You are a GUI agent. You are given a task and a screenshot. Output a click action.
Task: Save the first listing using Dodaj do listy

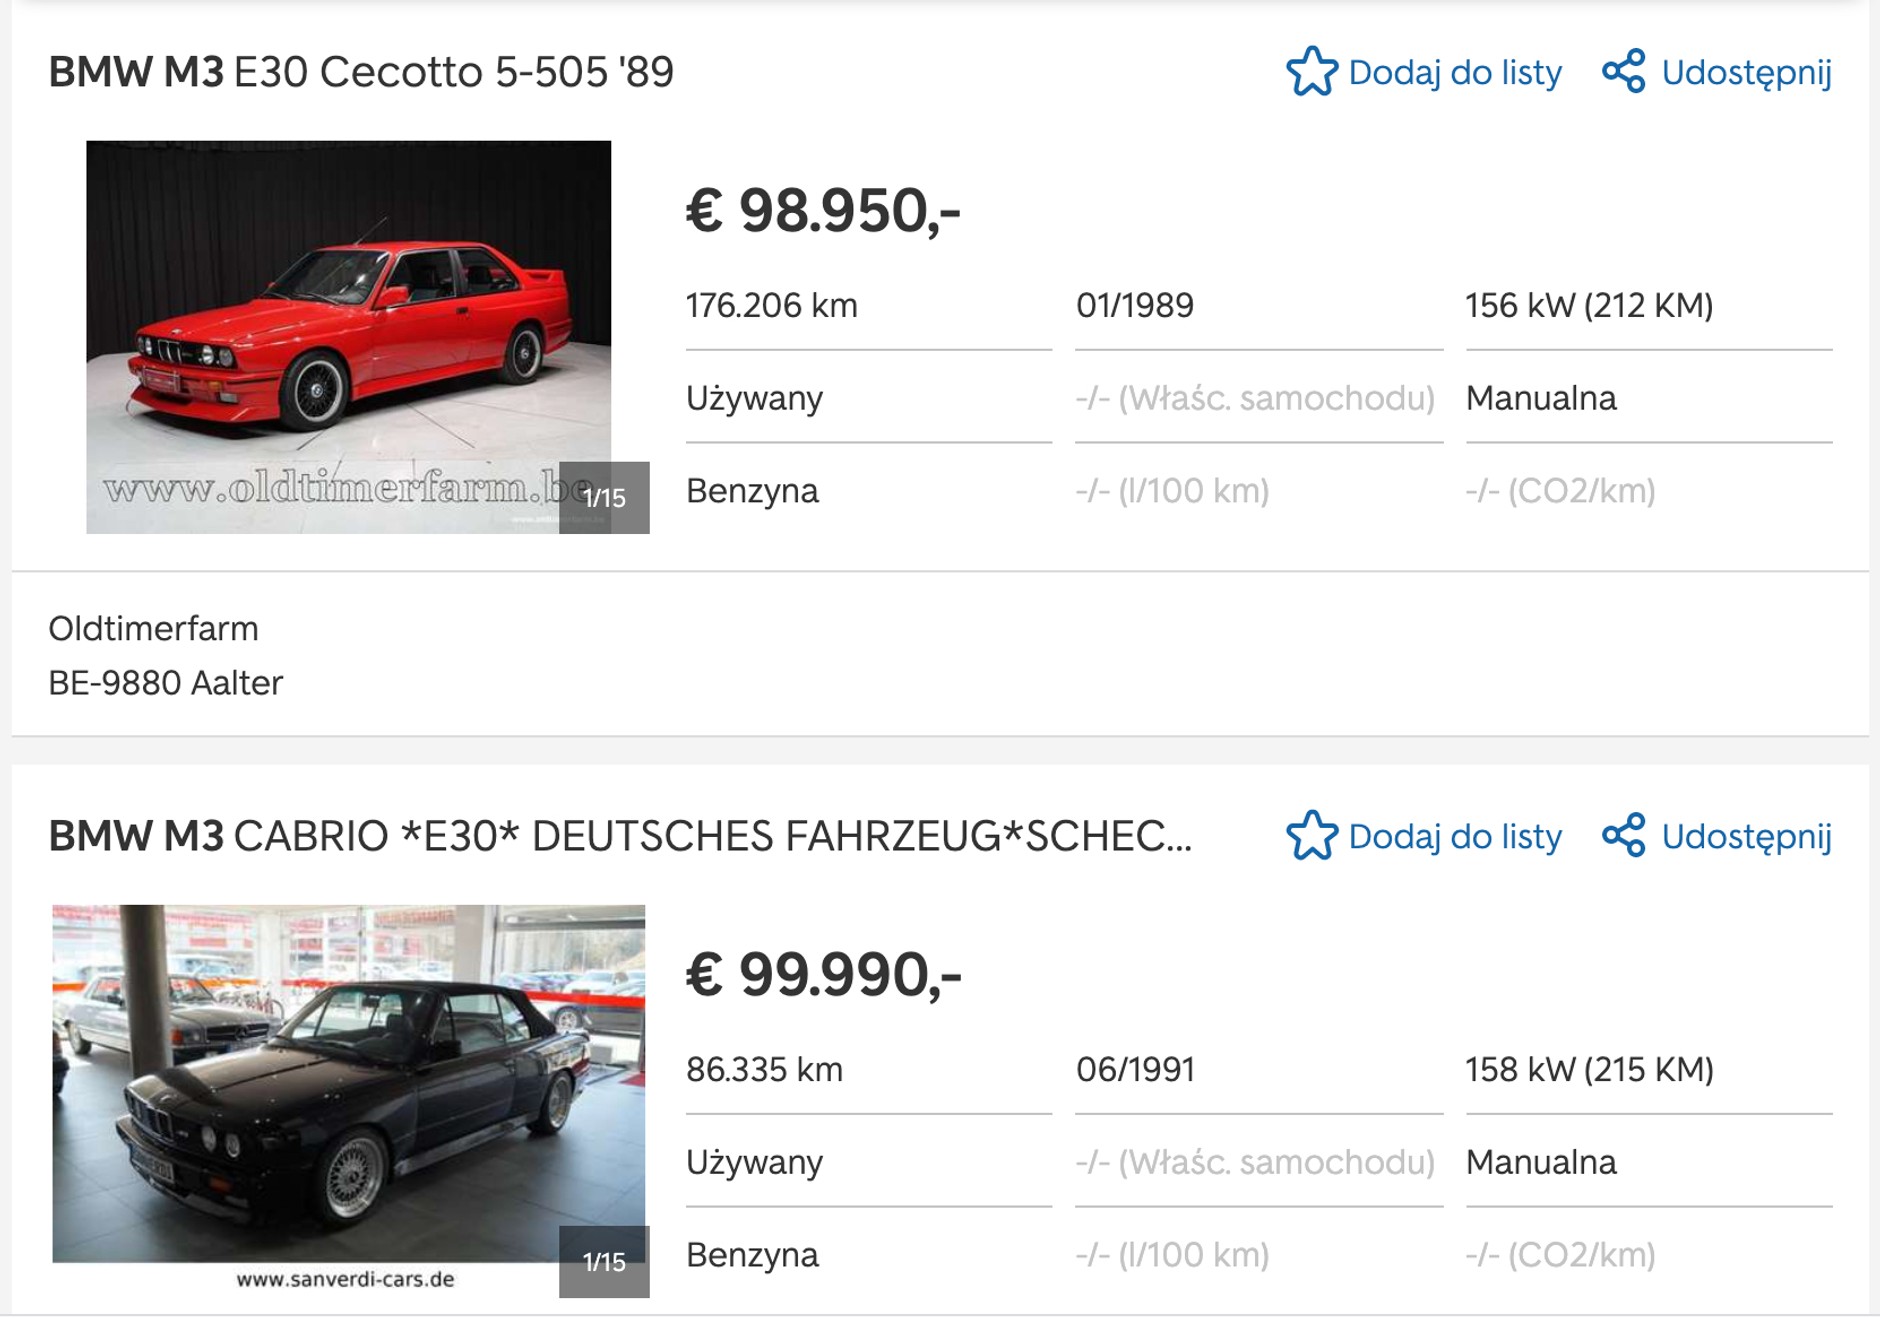1454,71
